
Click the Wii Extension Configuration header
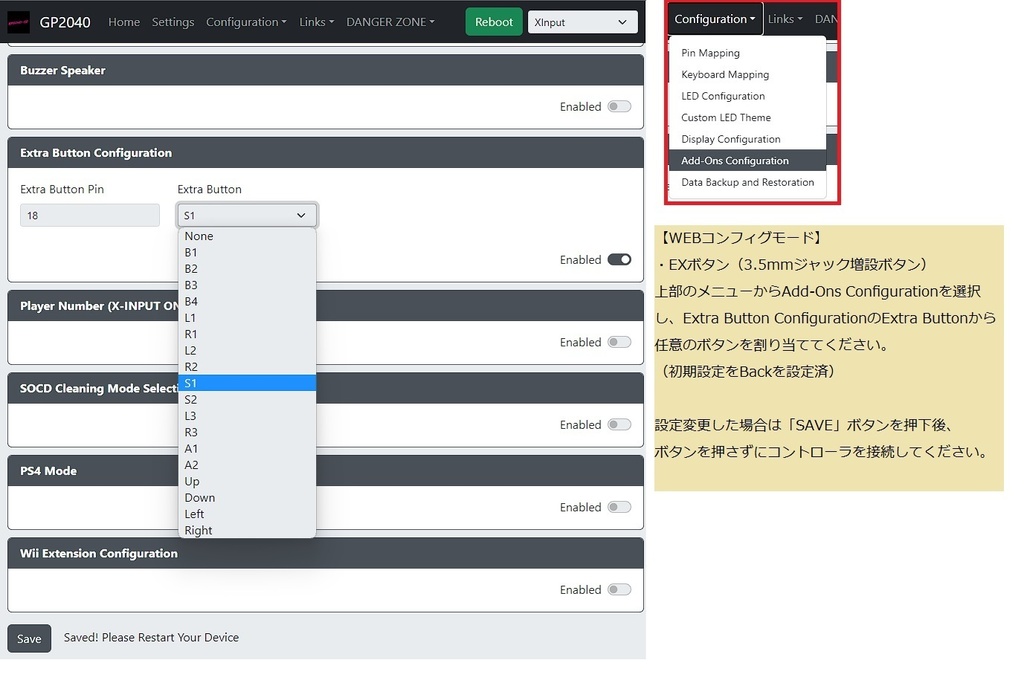325,553
